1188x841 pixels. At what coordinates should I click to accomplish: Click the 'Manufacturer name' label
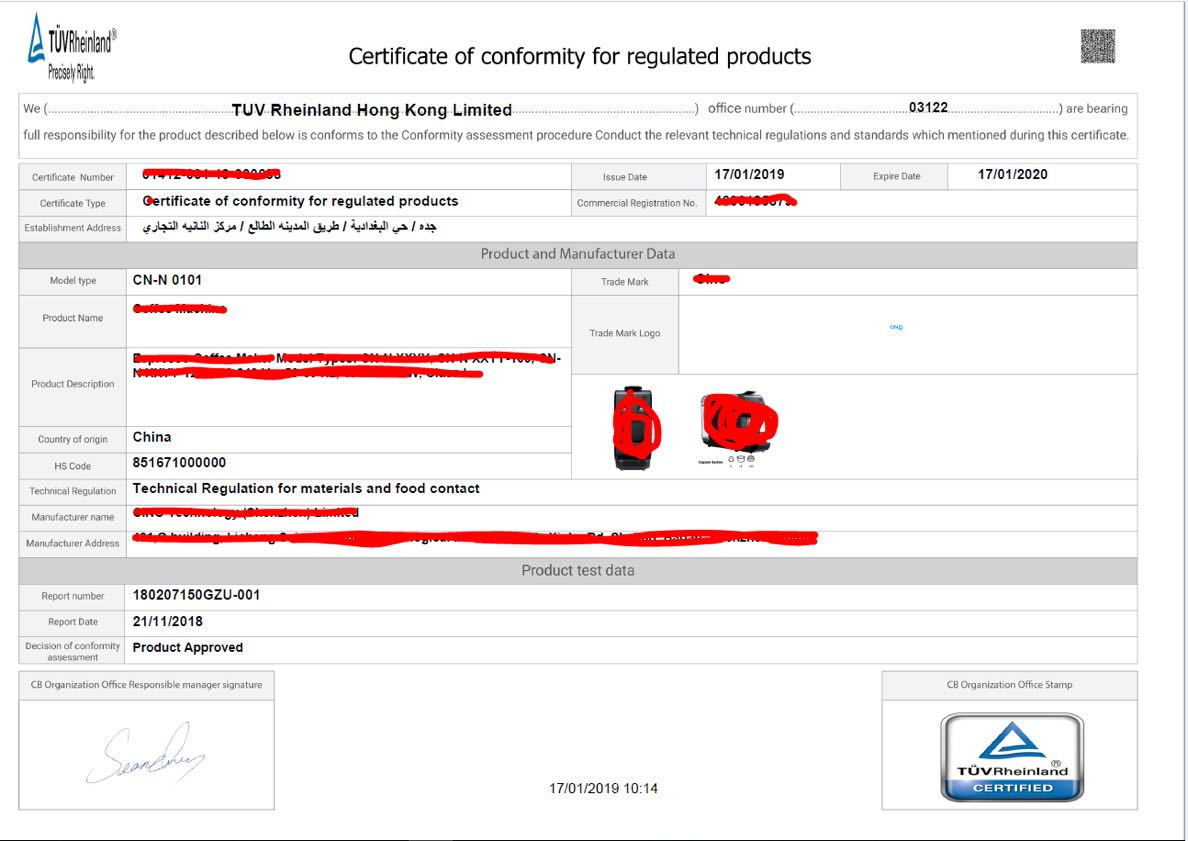coord(73,517)
